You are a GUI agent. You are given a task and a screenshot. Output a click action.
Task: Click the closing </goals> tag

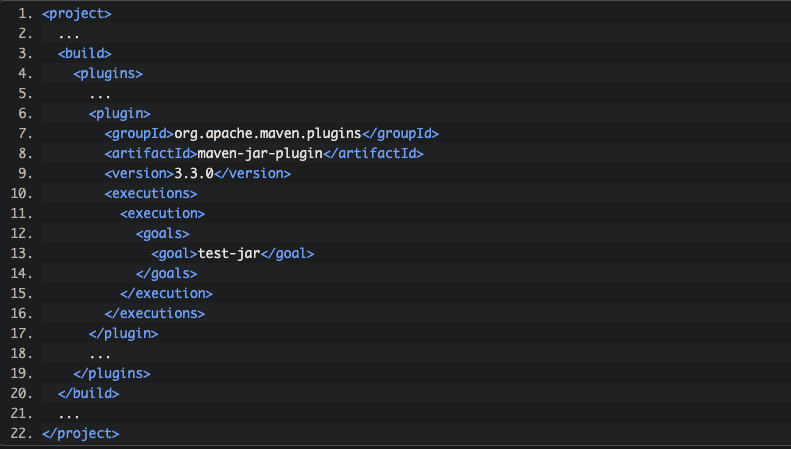pos(166,273)
